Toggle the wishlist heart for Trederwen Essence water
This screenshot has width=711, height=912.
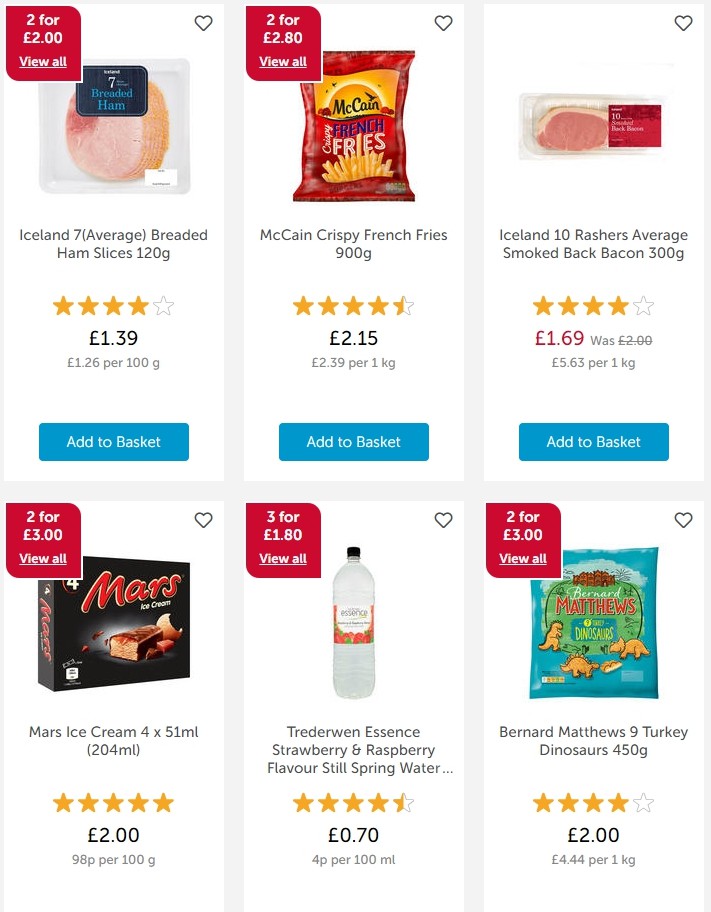pos(443,520)
